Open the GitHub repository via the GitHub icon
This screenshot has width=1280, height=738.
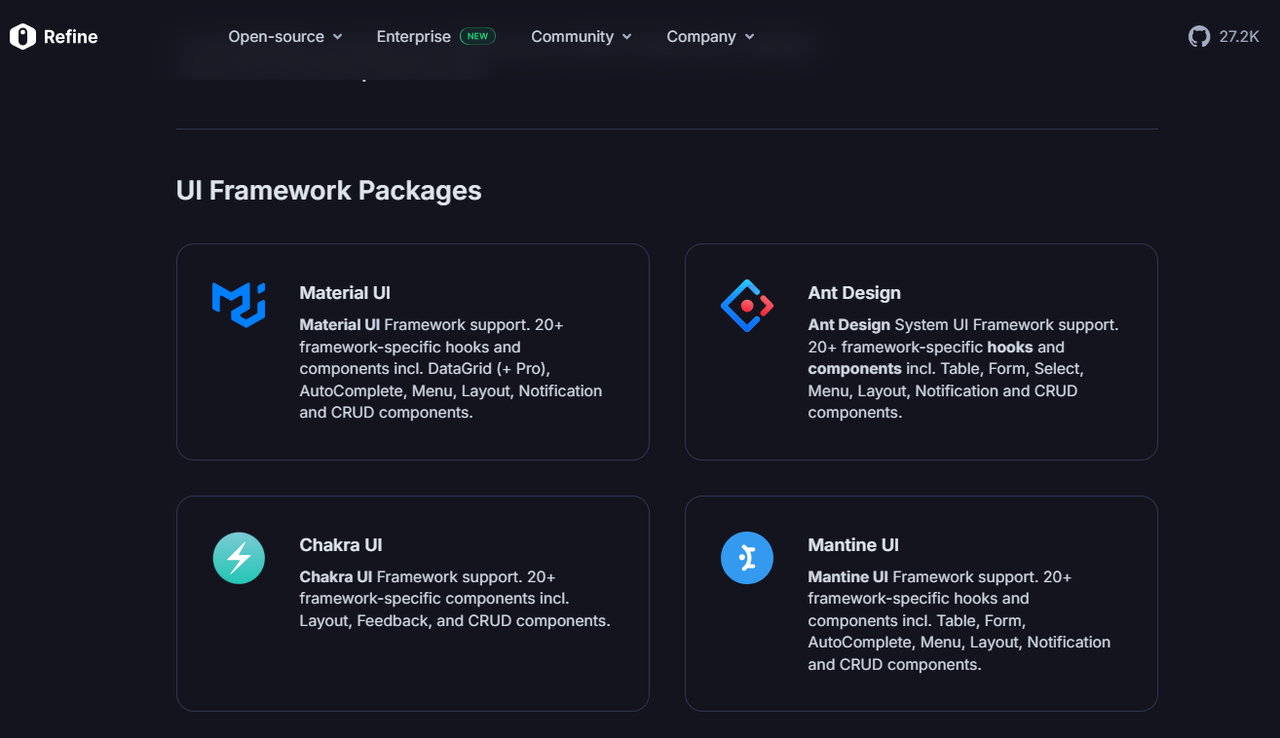tap(1199, 36)
